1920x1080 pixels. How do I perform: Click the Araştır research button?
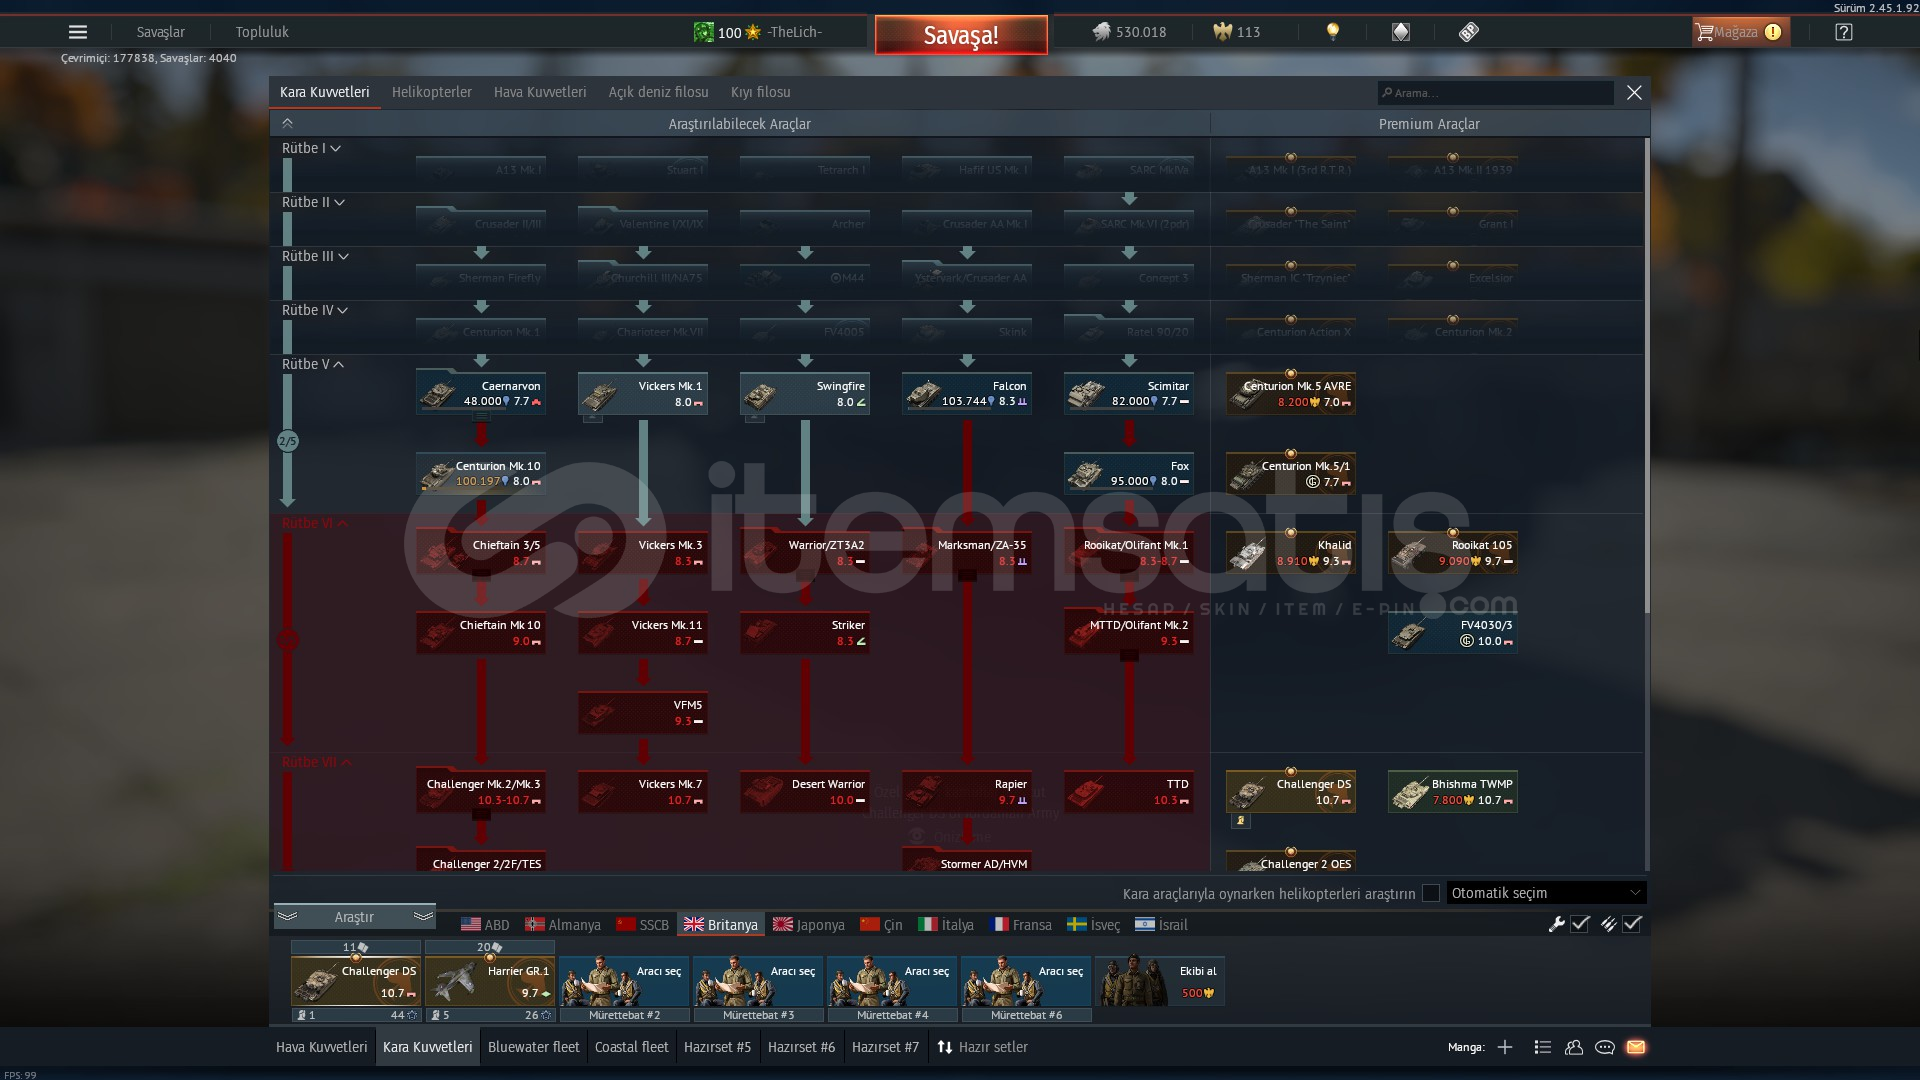click(355, 917)
